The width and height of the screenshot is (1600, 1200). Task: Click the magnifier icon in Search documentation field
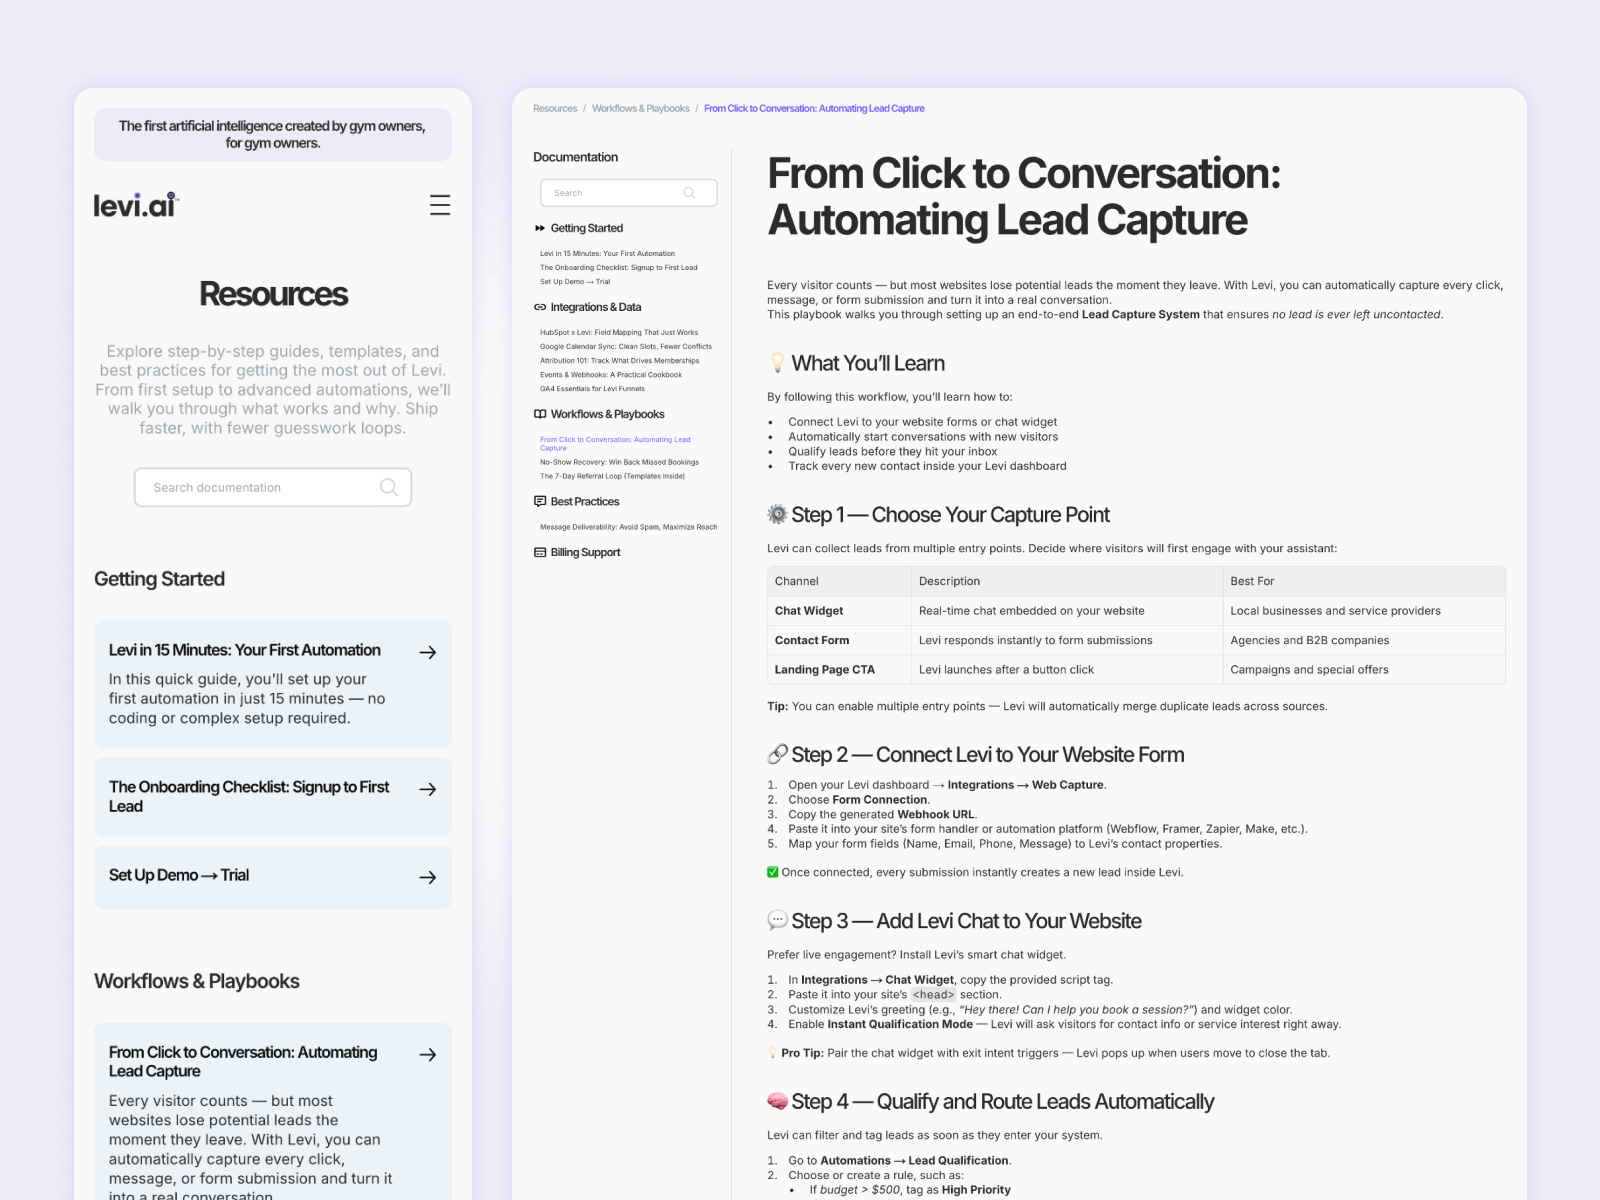(x=389, y=487)
